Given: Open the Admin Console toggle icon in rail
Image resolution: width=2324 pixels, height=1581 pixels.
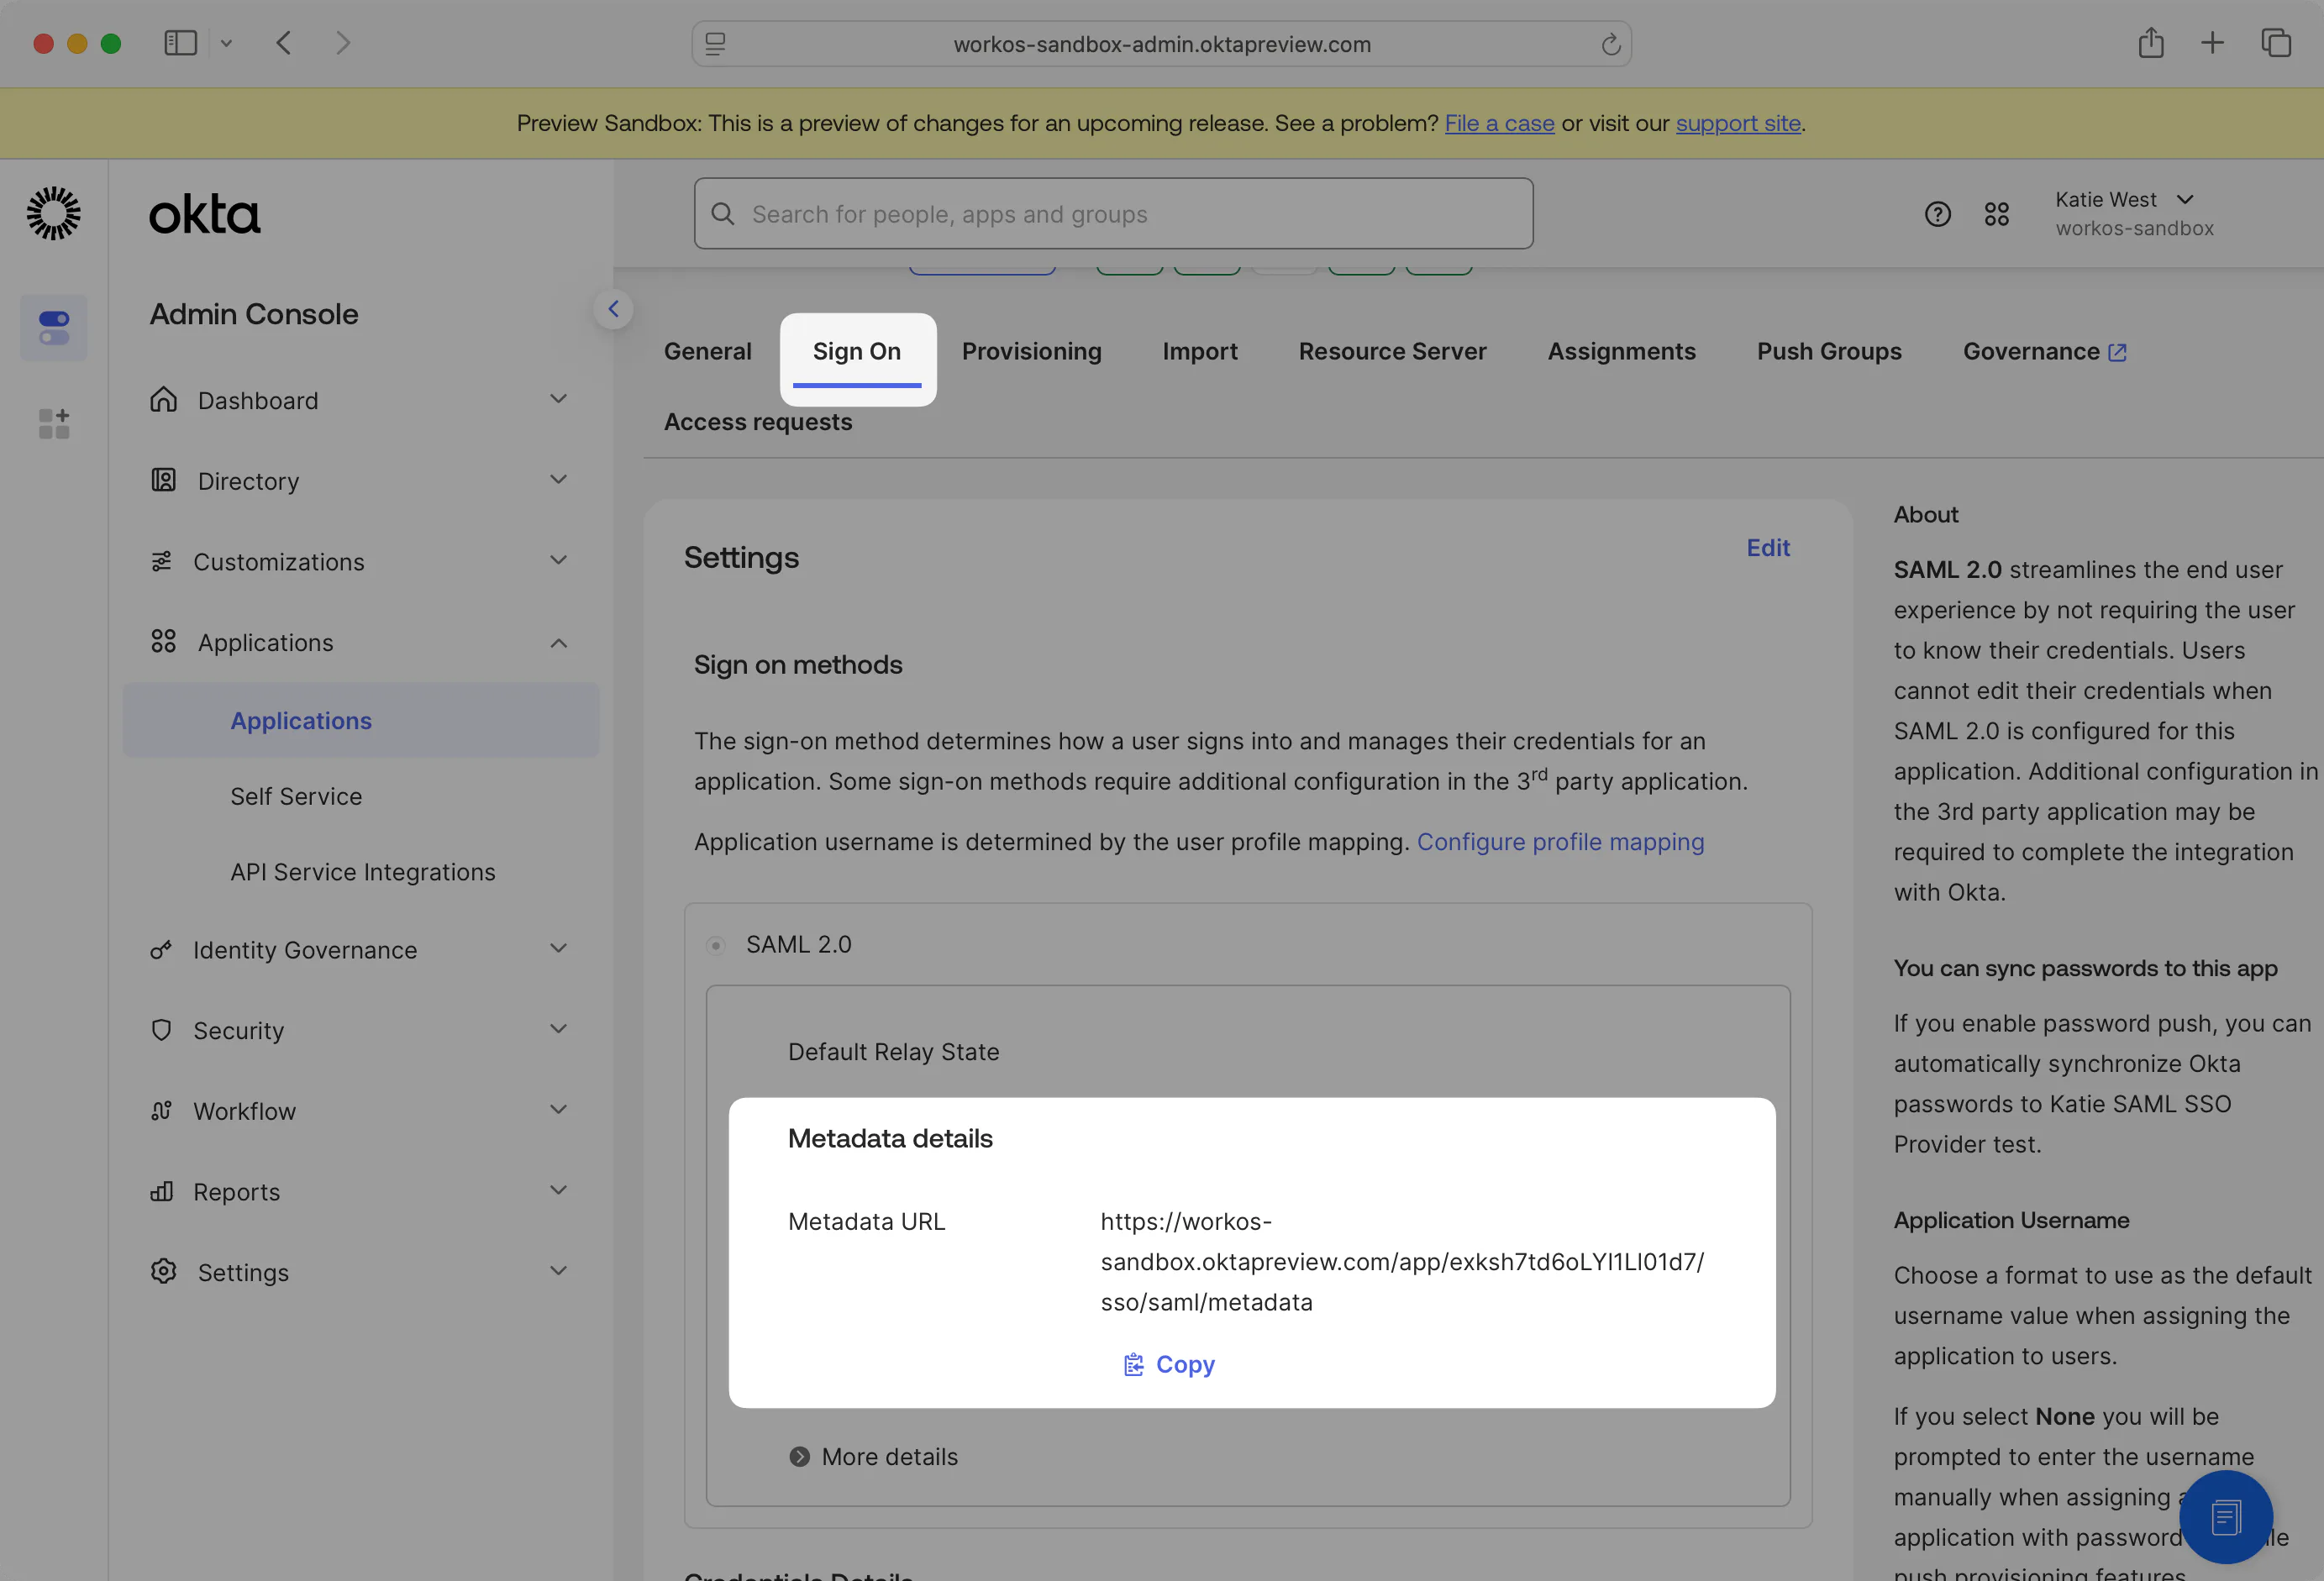Looking at the screenshot, I should pyautogui.click(x=54, y=328).
